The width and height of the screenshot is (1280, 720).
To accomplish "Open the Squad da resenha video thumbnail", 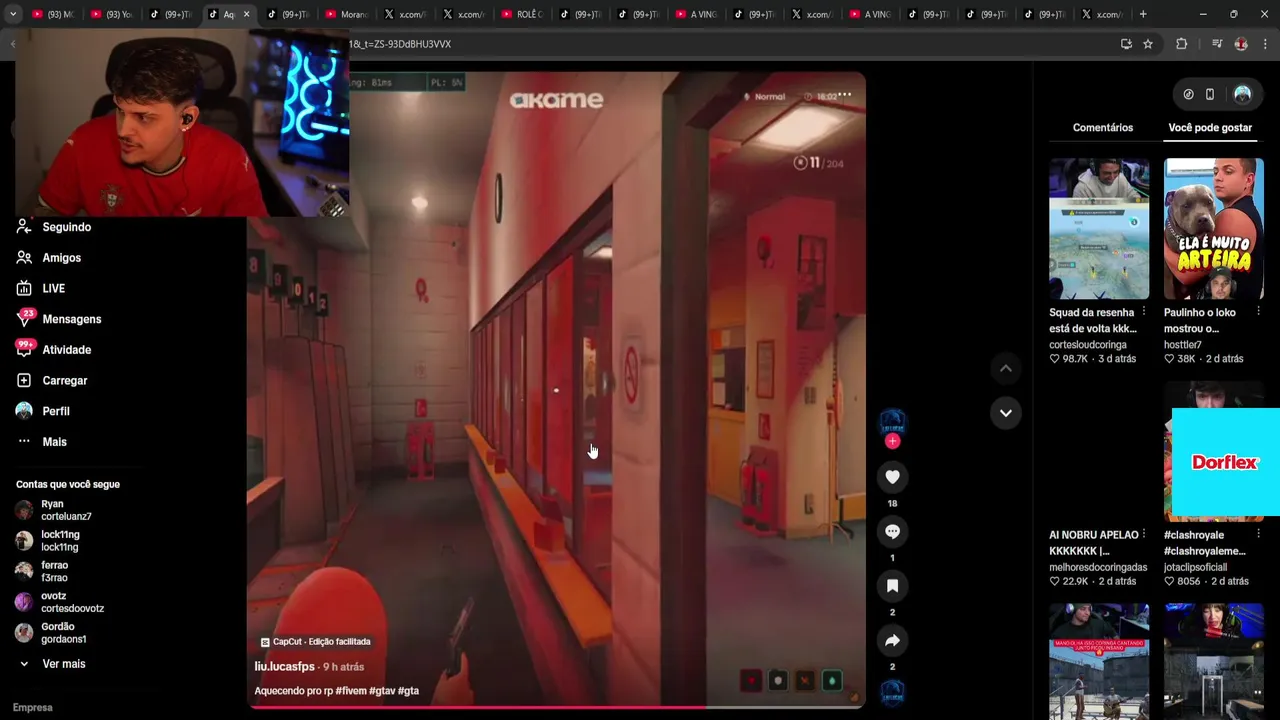I will pyautogui.click(x=1099, y=229).
